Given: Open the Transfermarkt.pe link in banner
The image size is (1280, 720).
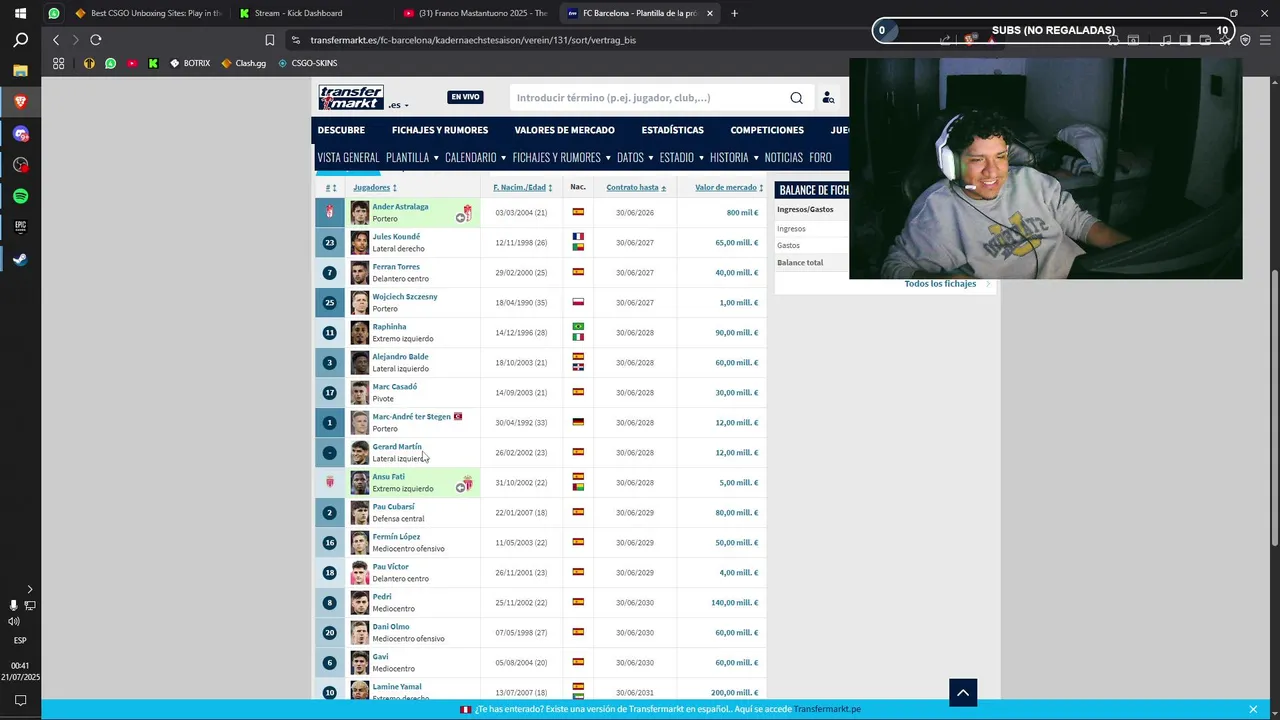Looking at the screenshot, I should click(827, 709).
